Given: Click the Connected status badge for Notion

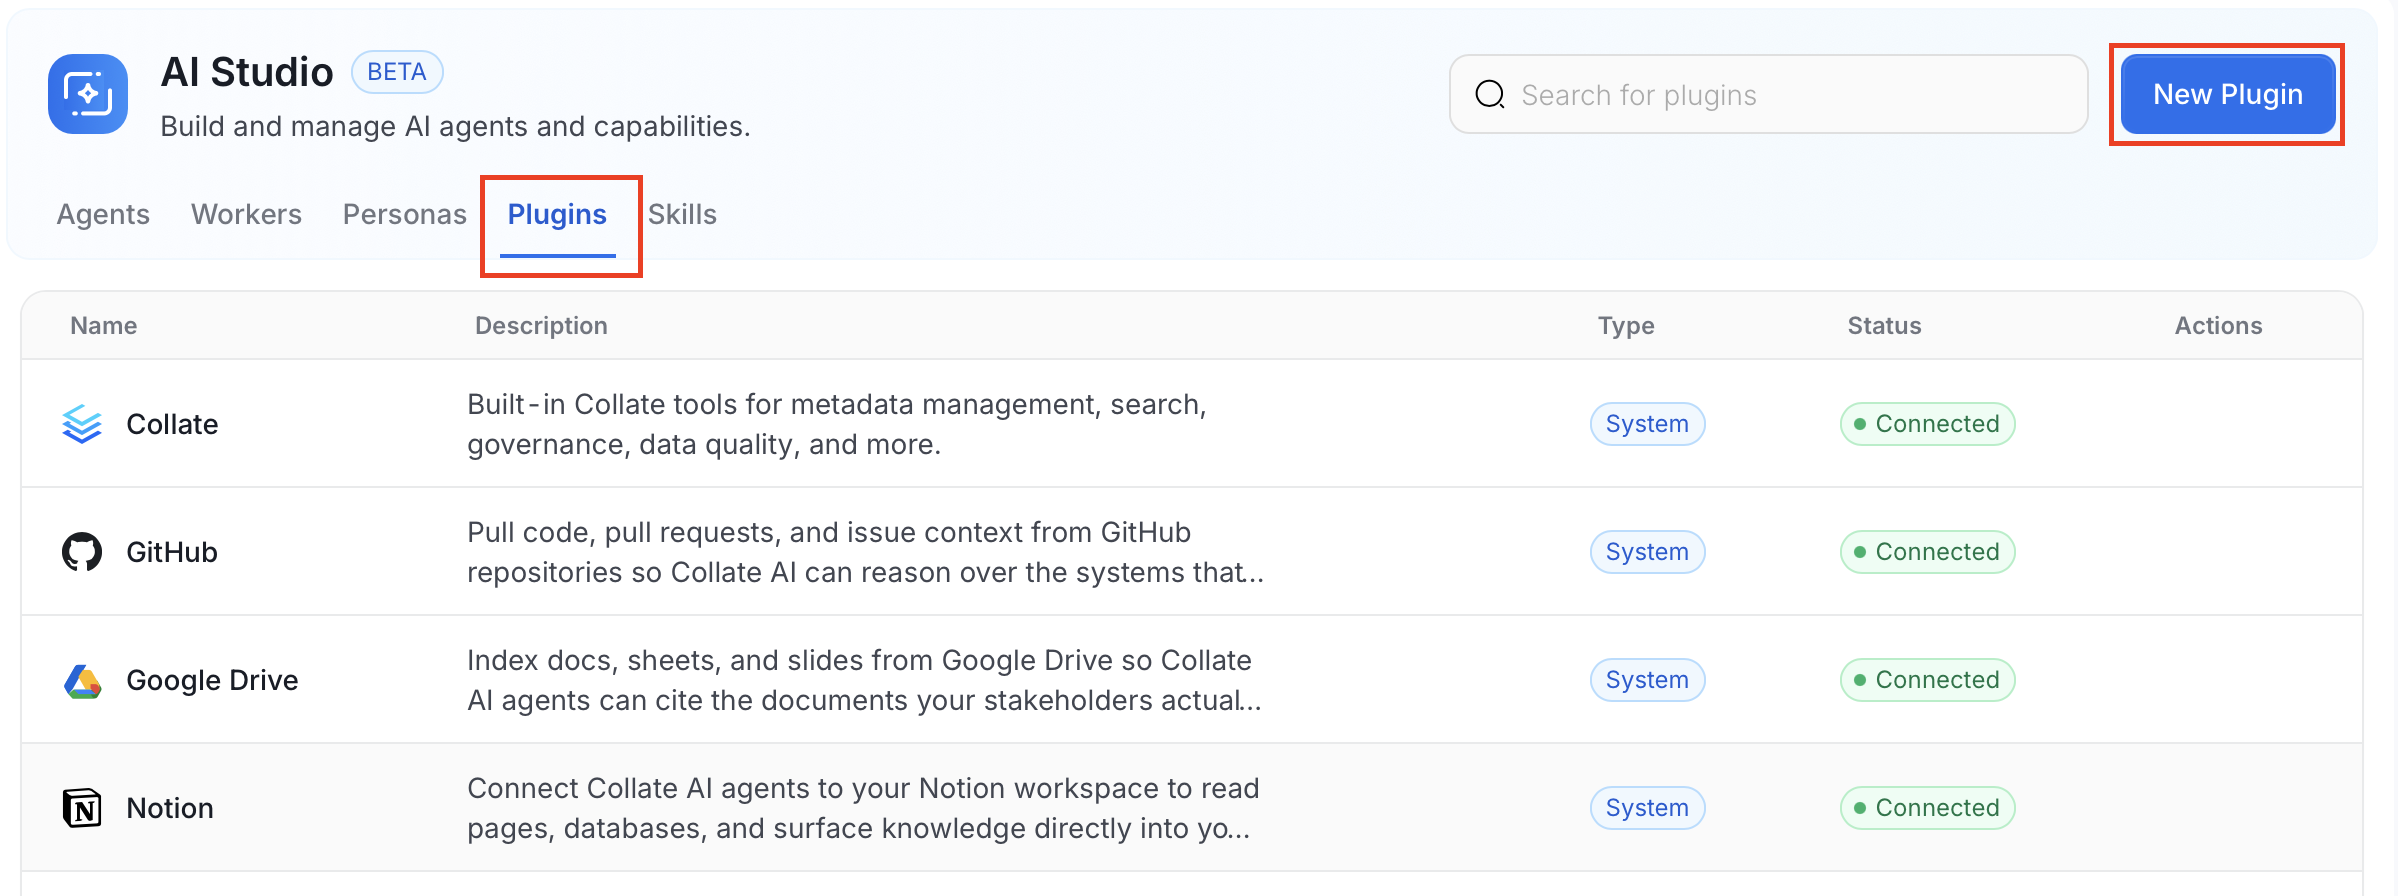Looking at the screenshot, I should 1927,808.
